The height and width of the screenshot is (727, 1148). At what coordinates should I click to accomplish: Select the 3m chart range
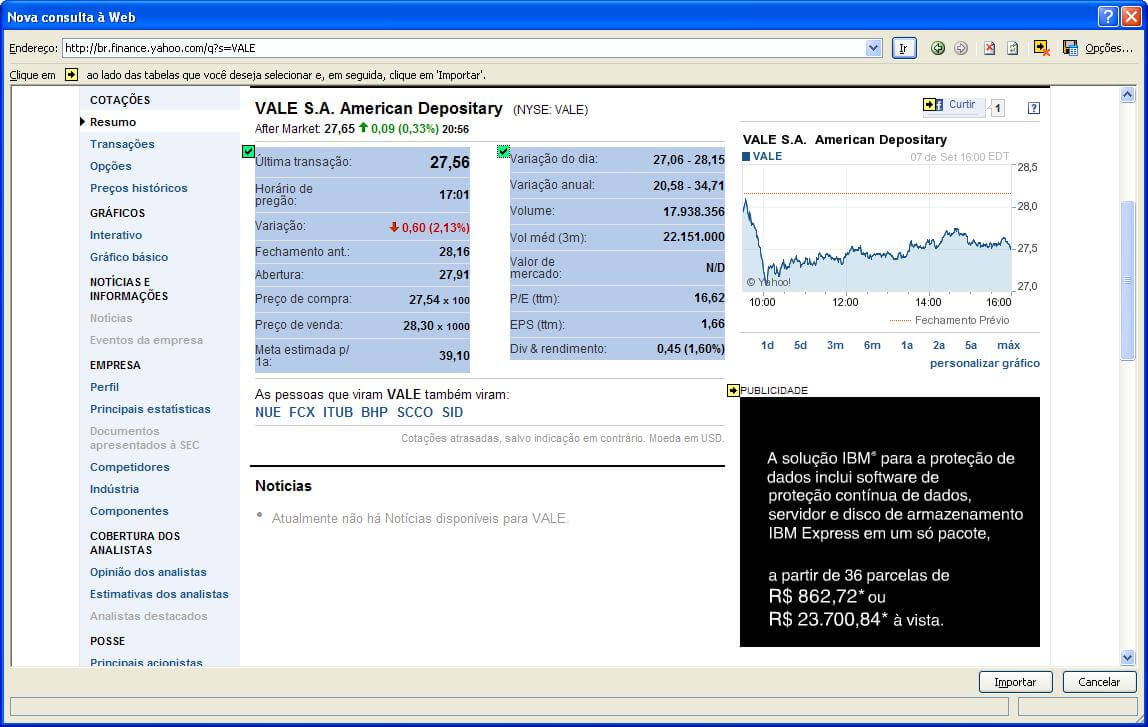[835, 345]
